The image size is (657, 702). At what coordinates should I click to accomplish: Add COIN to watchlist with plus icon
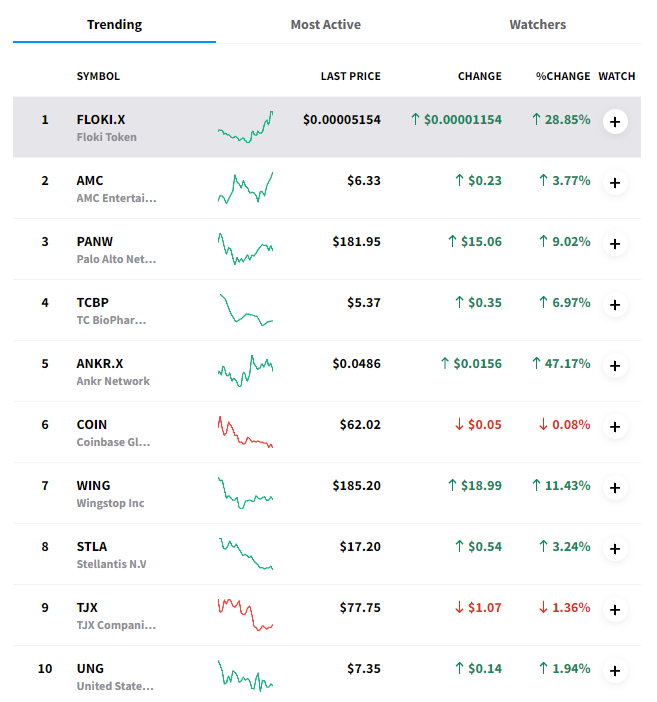point(615,427)
